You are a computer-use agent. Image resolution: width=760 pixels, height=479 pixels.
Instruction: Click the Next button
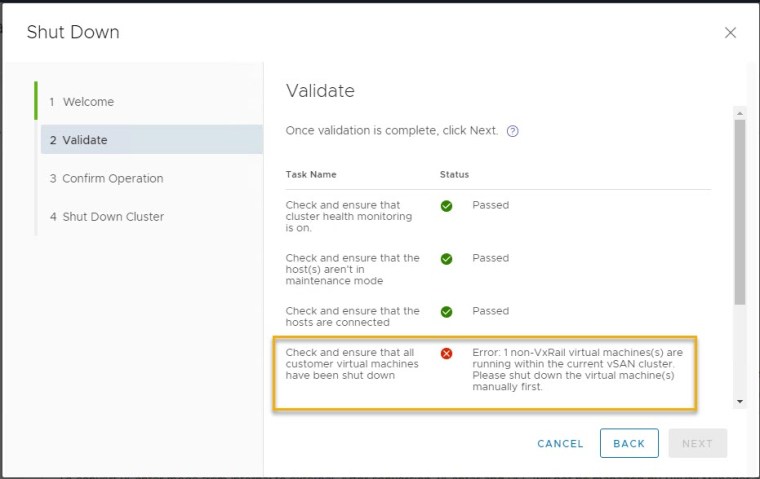pos(697,443)
